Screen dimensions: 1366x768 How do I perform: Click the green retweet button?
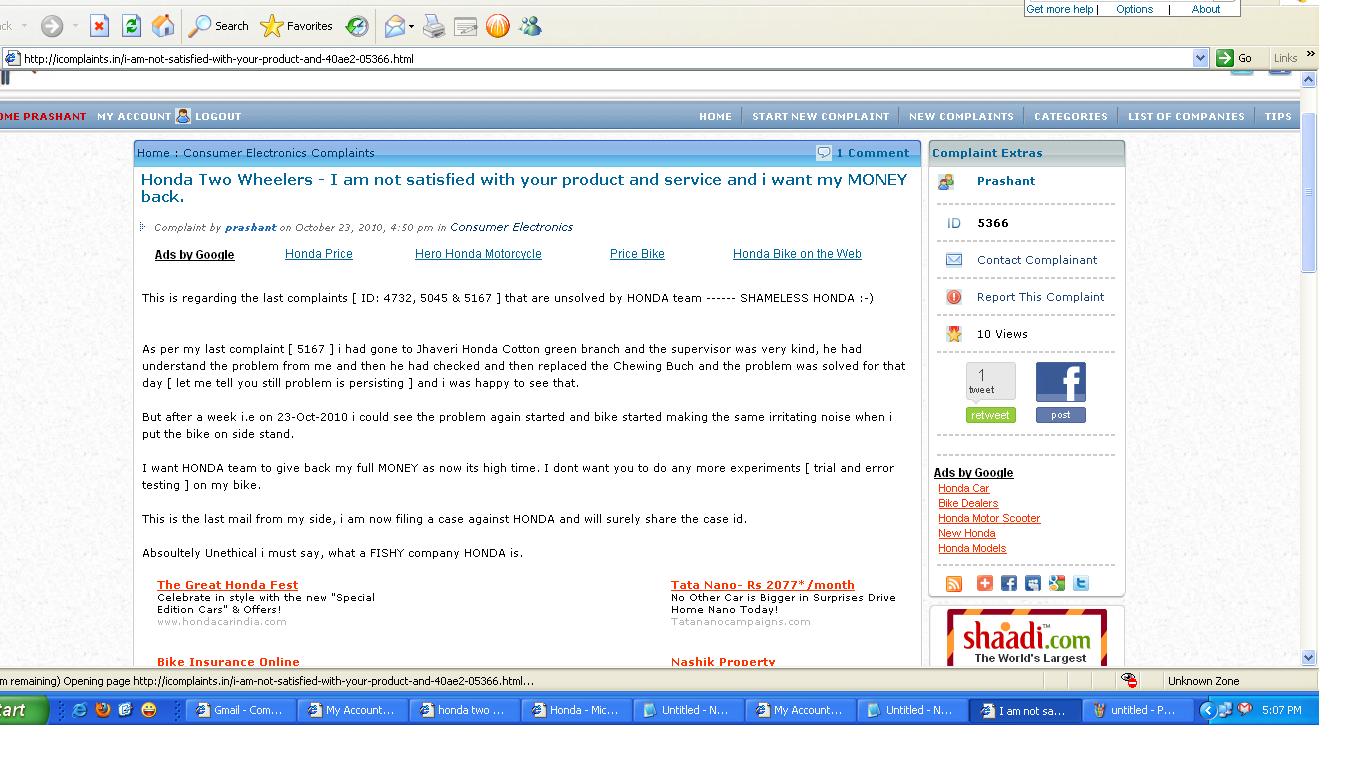[x=990, y=415]
